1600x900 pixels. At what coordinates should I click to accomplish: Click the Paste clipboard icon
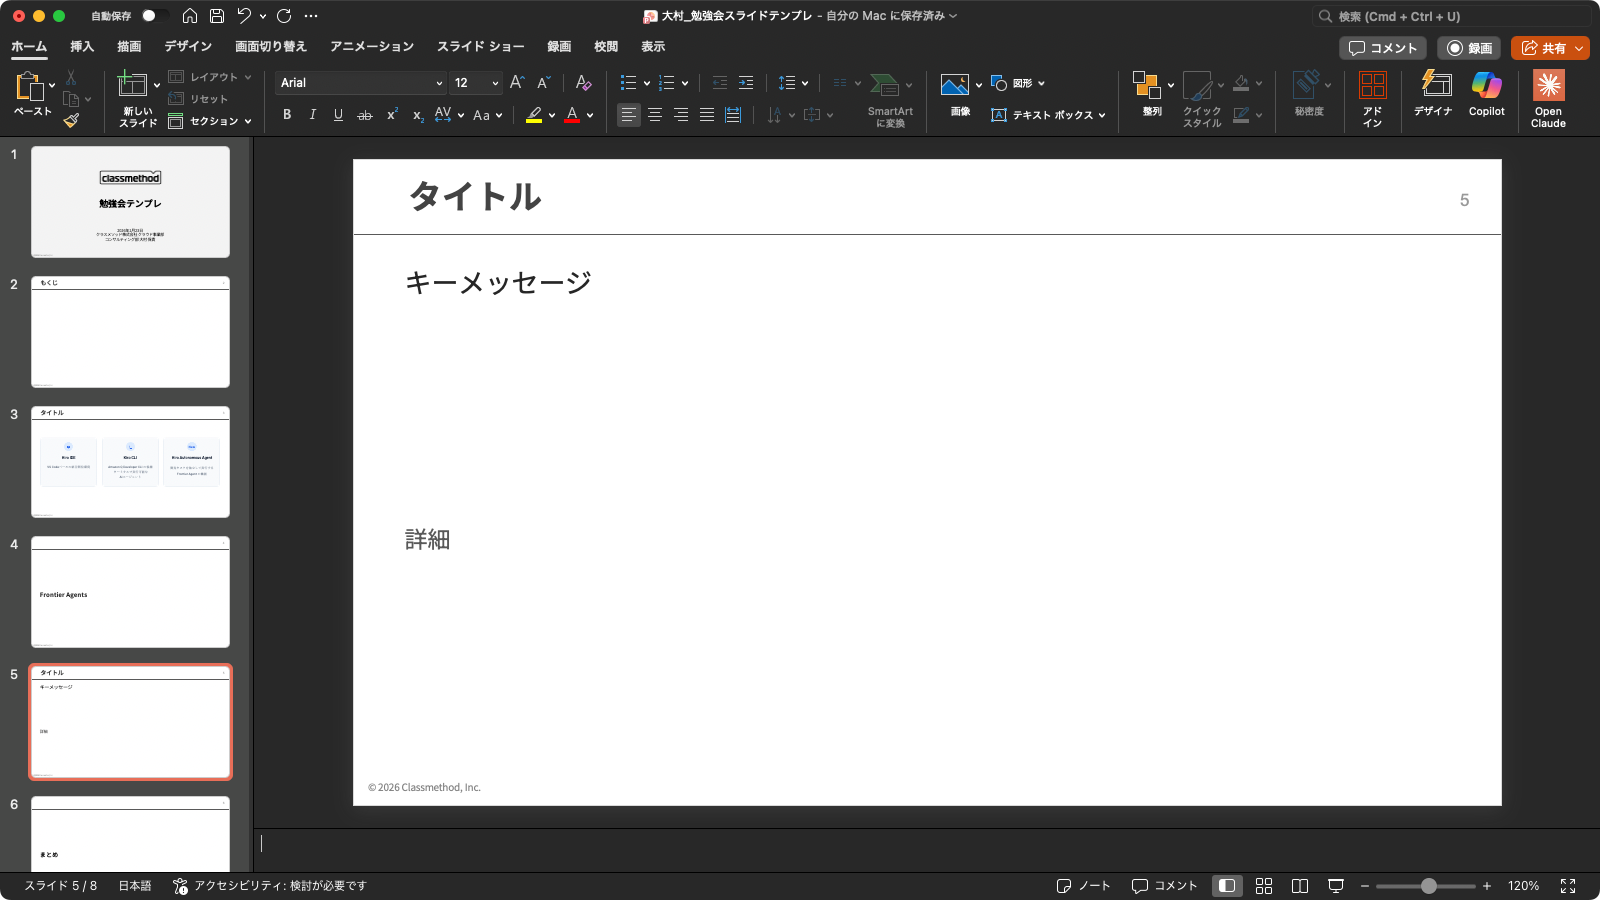29,90
